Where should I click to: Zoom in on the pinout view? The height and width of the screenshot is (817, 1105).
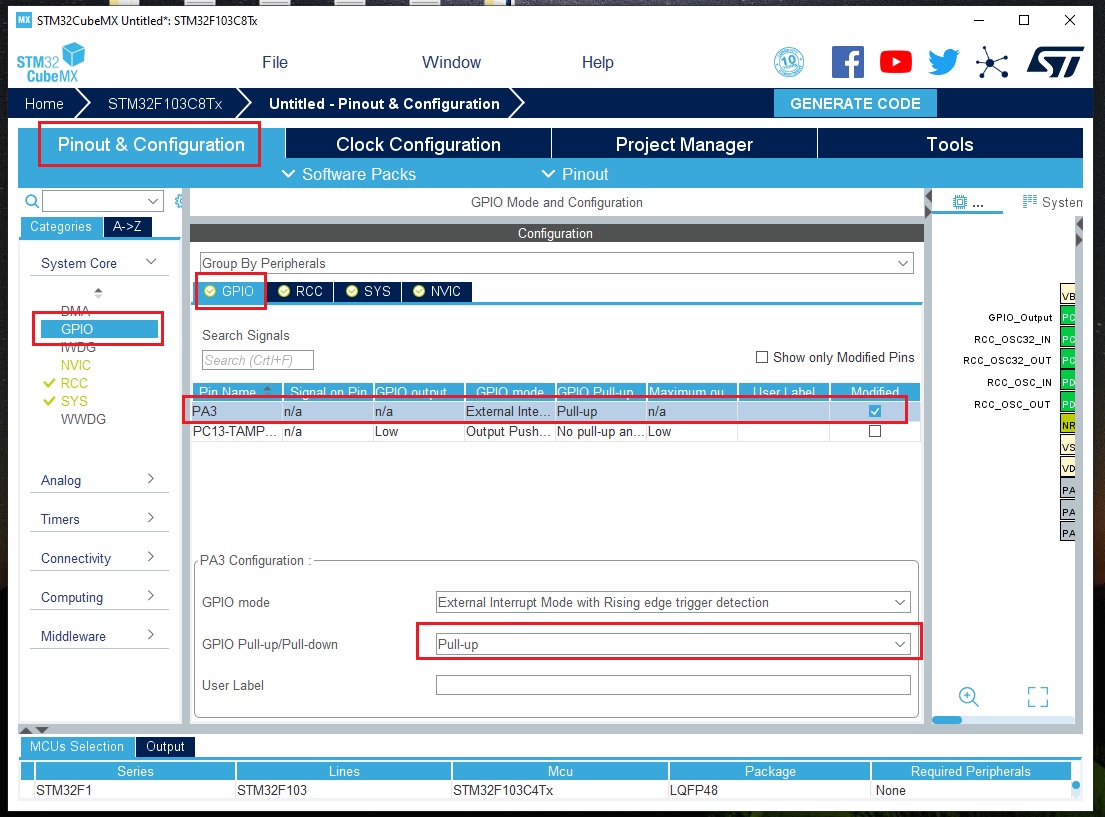click(969, 696)
